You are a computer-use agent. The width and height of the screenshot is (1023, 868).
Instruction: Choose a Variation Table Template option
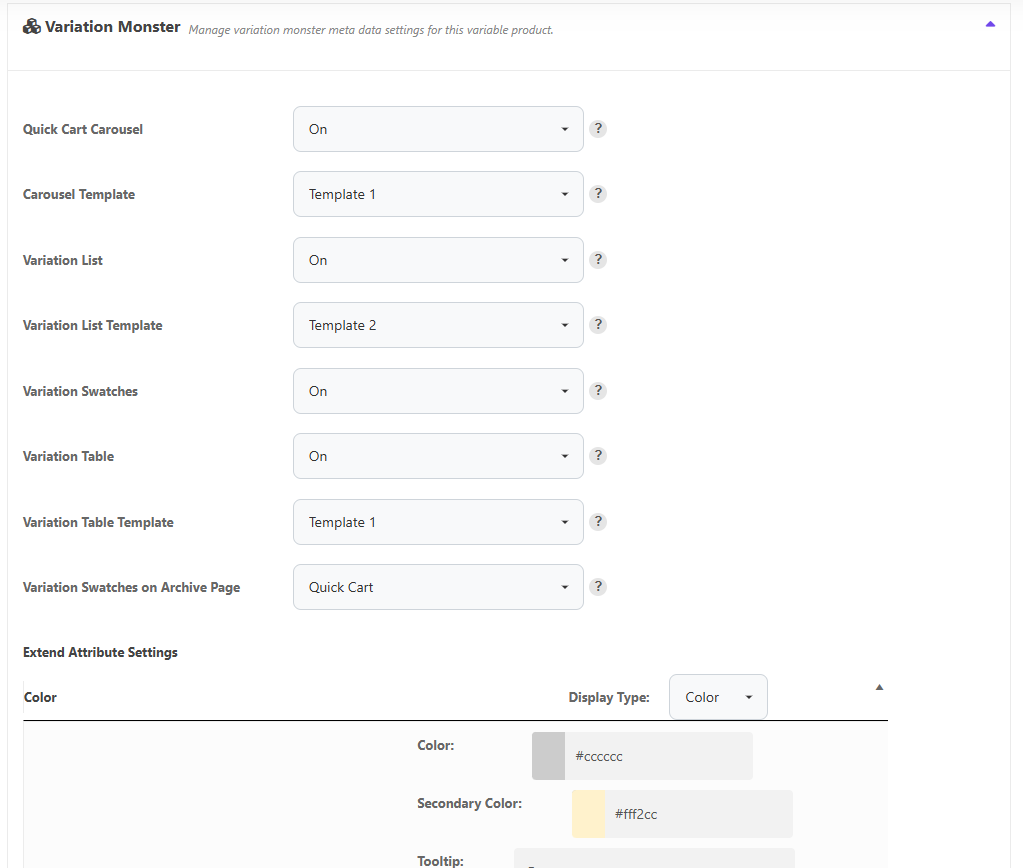pos(438,522)
